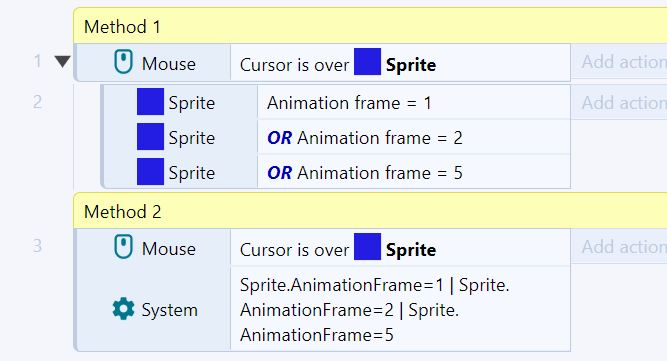Image resolution: width=667 pixels, height=361 pixels.
Task: Select the Animation frame = 1 condition
Action: (x=414, y=102)
